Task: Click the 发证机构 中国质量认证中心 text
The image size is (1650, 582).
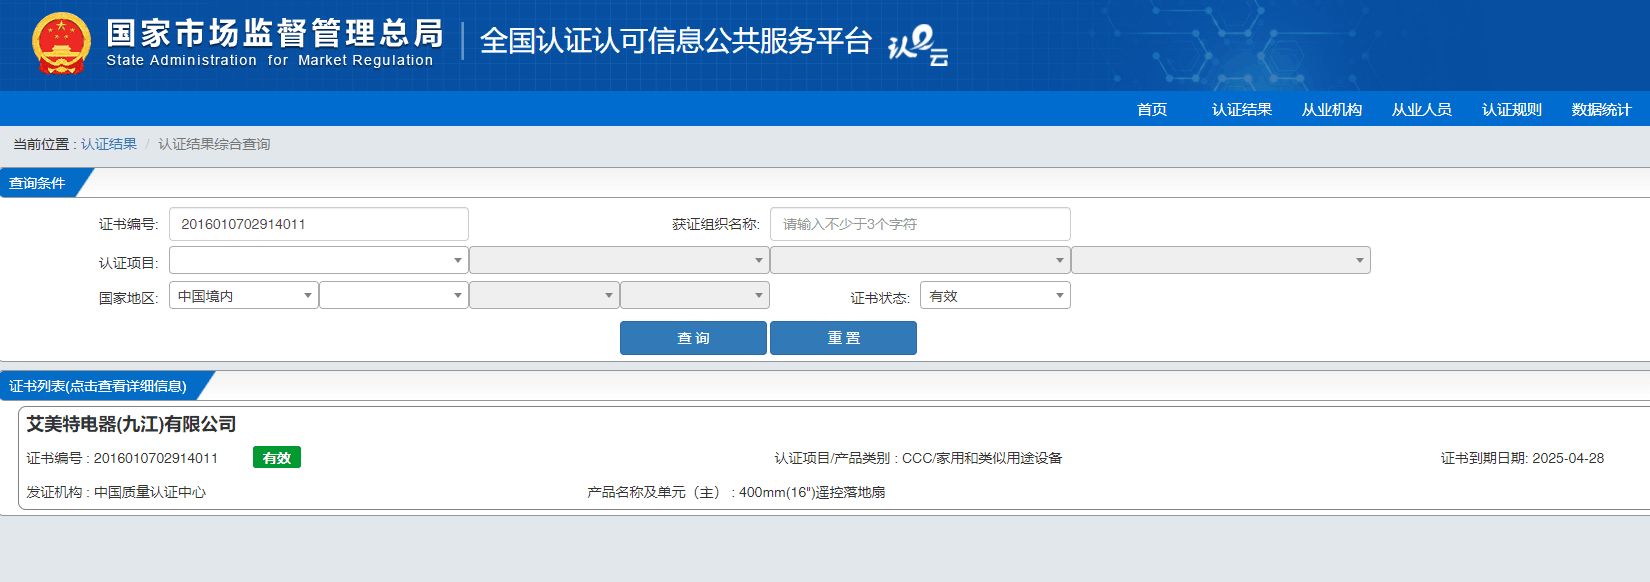Action: pos(116,492)
